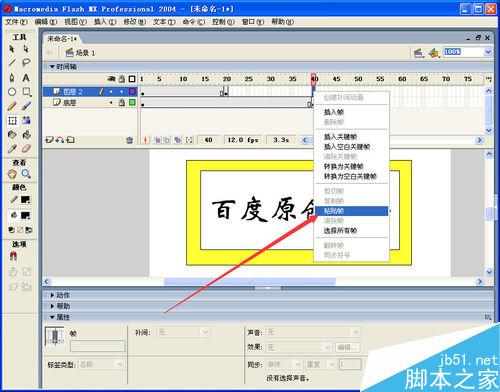Select the Fill Transform tool

26,120
